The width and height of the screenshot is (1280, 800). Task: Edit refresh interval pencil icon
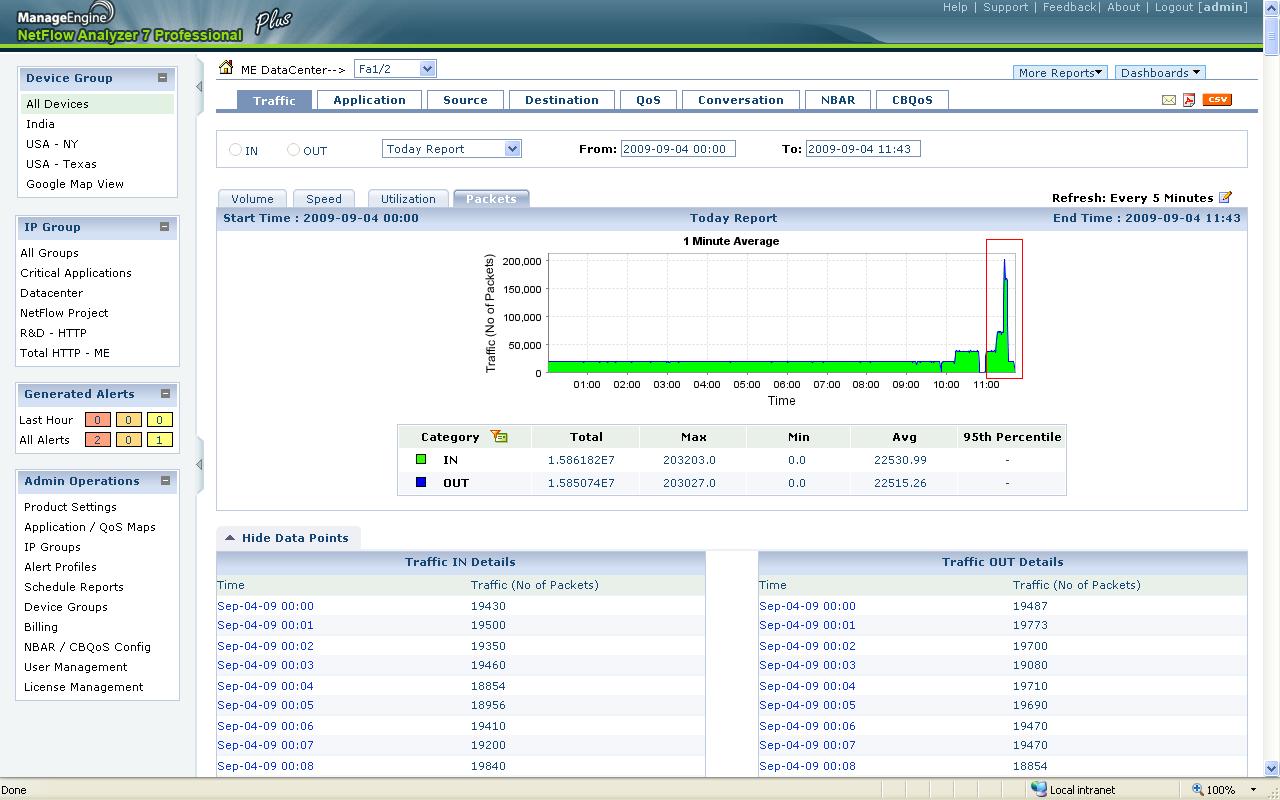tap(1225, 197)
